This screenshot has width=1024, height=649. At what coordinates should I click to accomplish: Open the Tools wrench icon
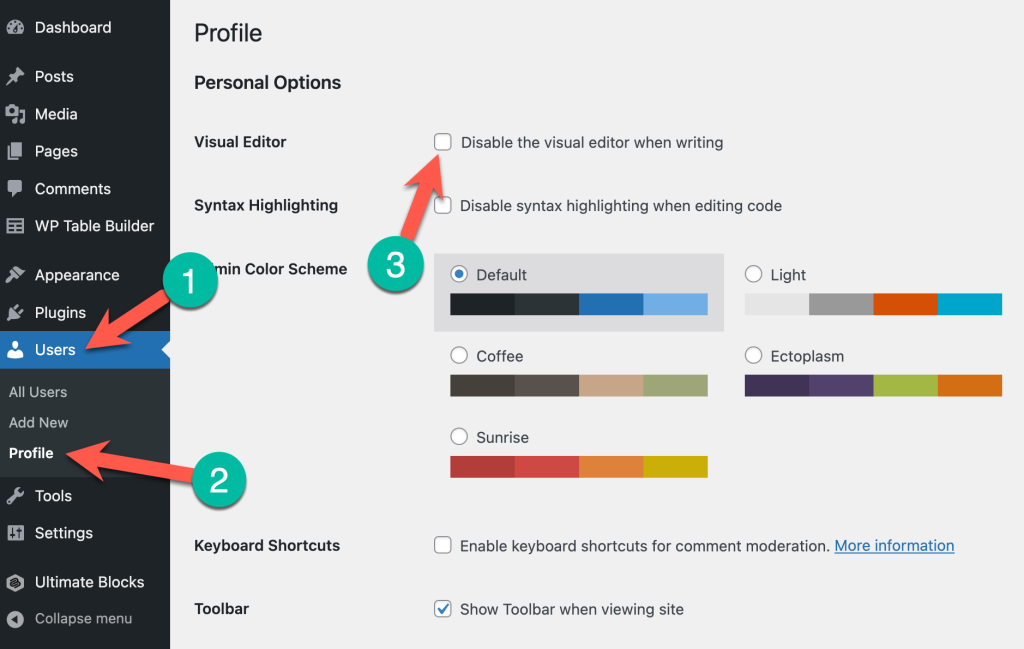pos(15,496)
